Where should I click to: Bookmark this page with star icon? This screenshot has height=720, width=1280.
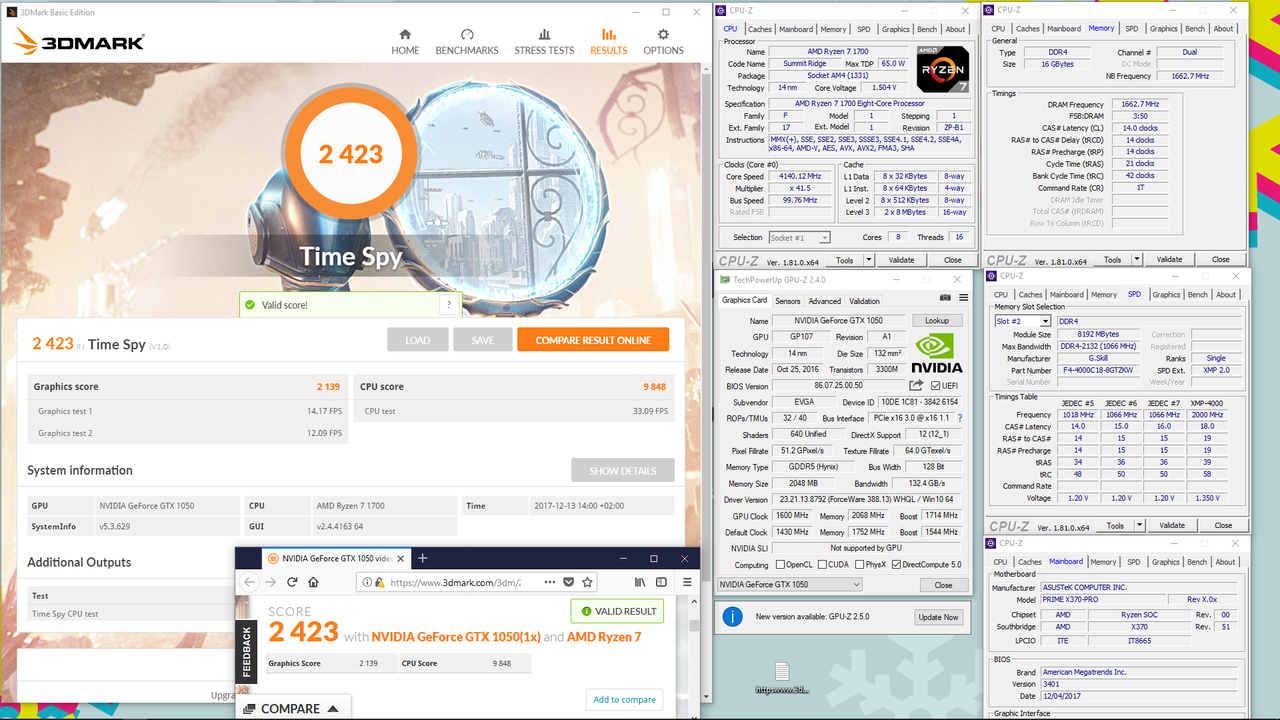587,582
